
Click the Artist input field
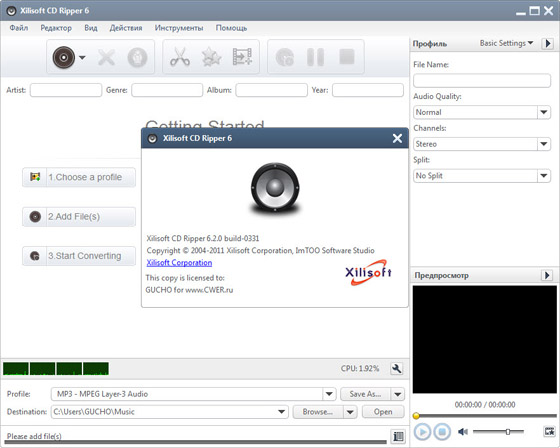point(66,90)
